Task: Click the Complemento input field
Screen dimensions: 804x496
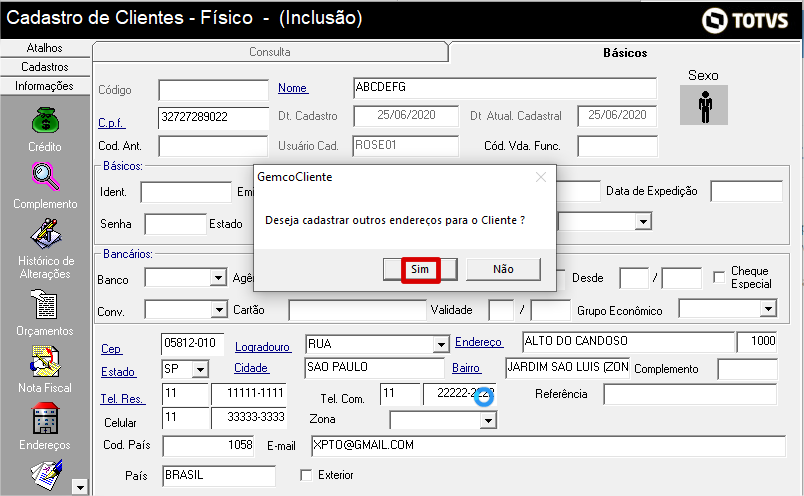Action: pyautogui.click(x=747, y=369)
